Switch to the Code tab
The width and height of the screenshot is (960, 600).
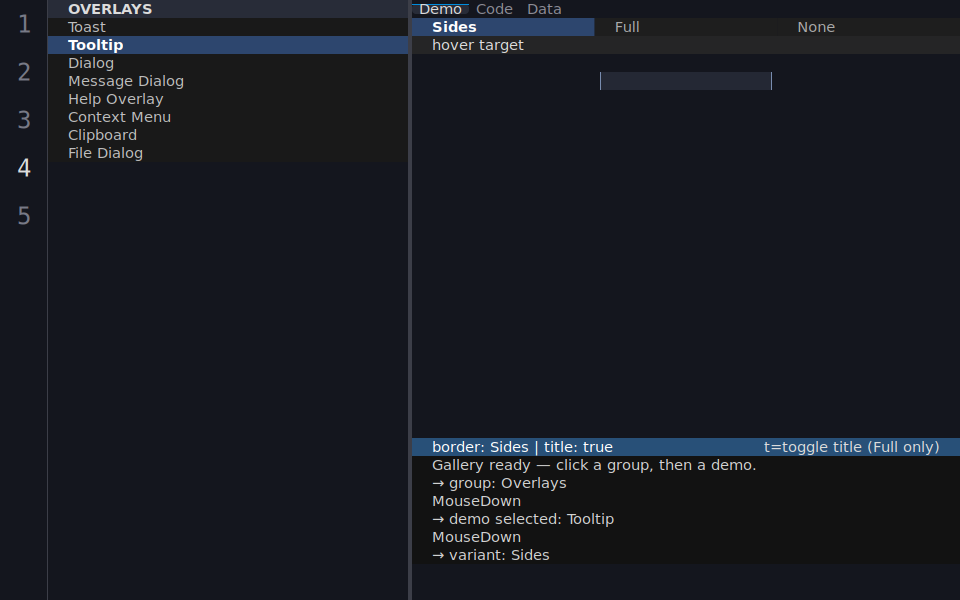(x=494, y=9)
